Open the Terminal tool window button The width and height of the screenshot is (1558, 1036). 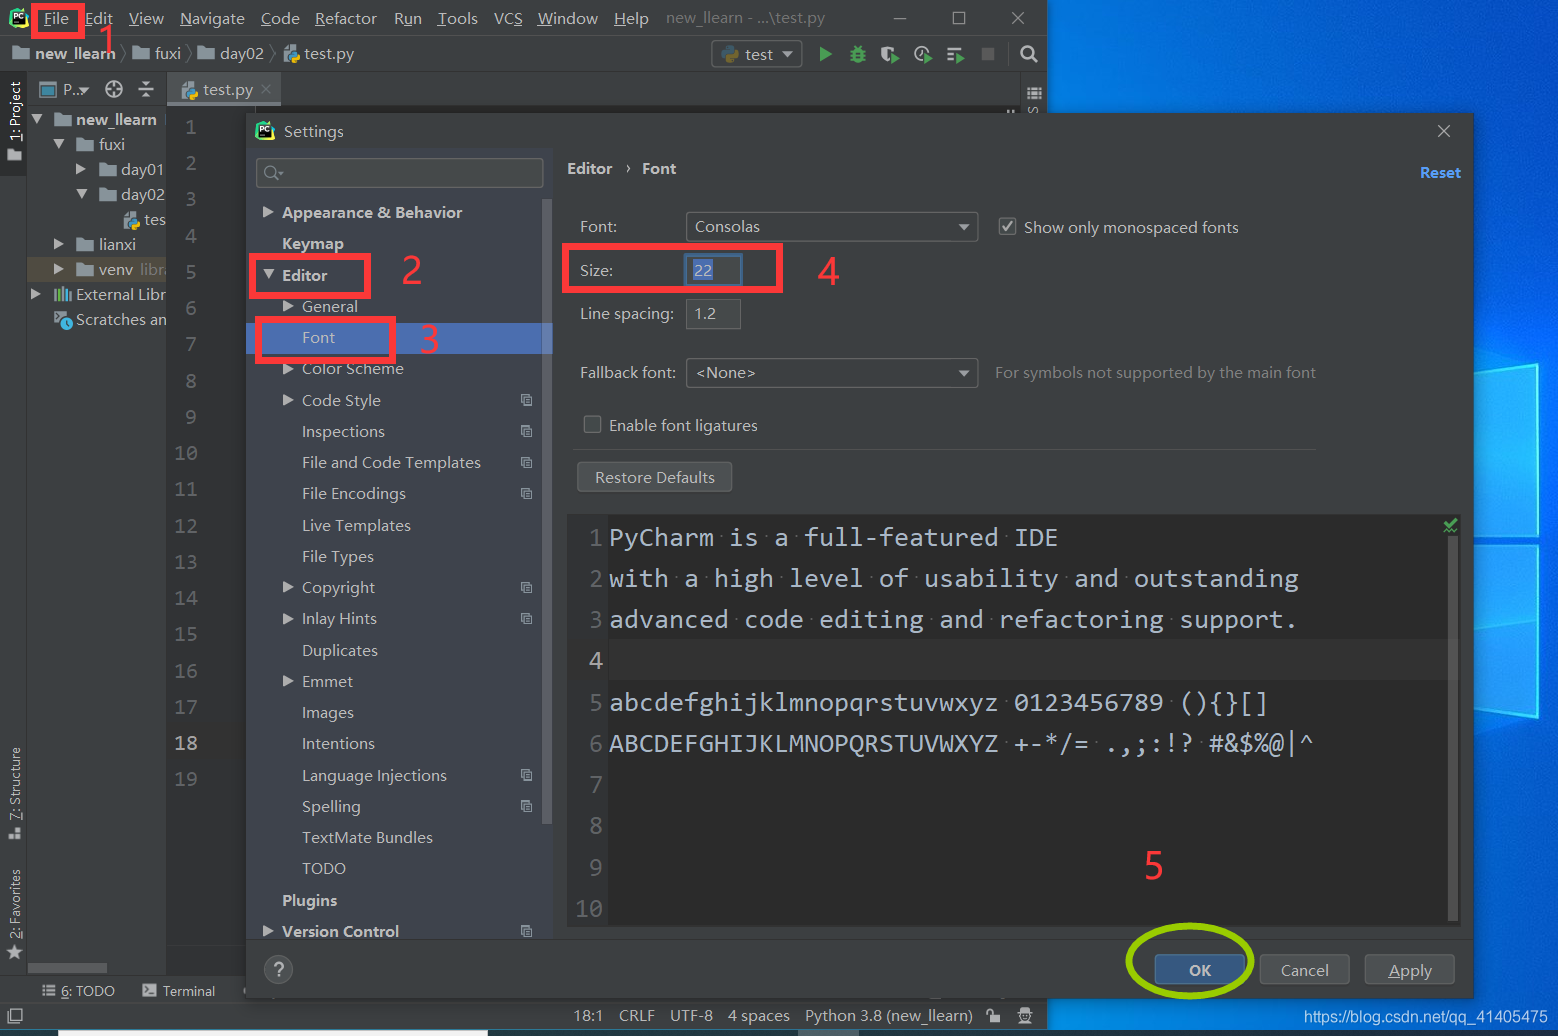(x=179, y=991)
